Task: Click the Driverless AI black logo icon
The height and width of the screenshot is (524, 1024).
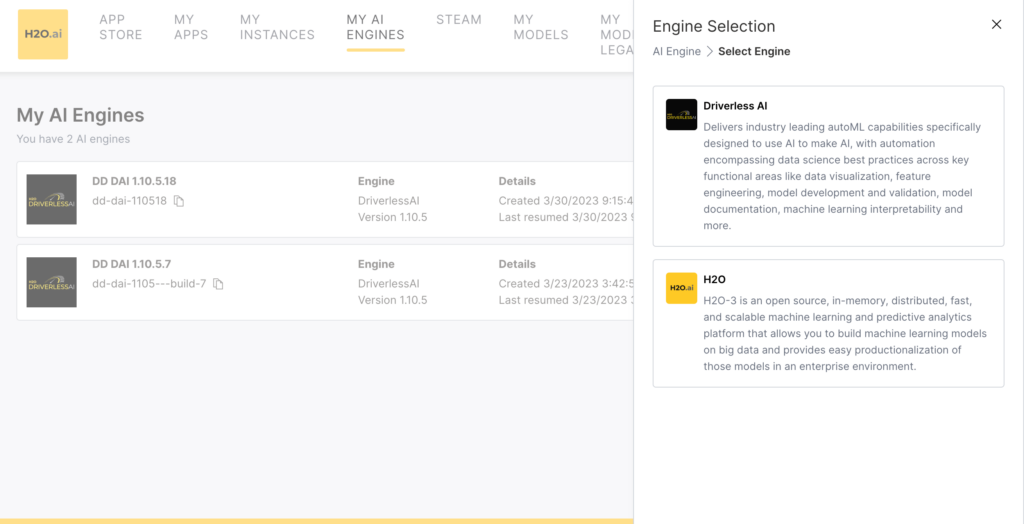Action: coord(682,114)
